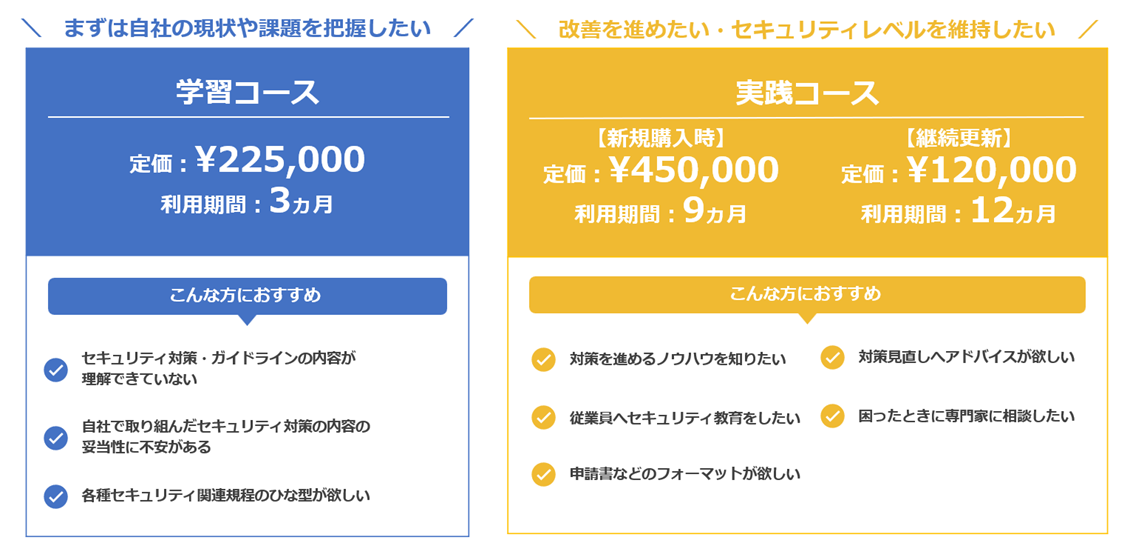Click yellow checkmark beside 対策見直しへアドバイス

[x=832, y=357]
